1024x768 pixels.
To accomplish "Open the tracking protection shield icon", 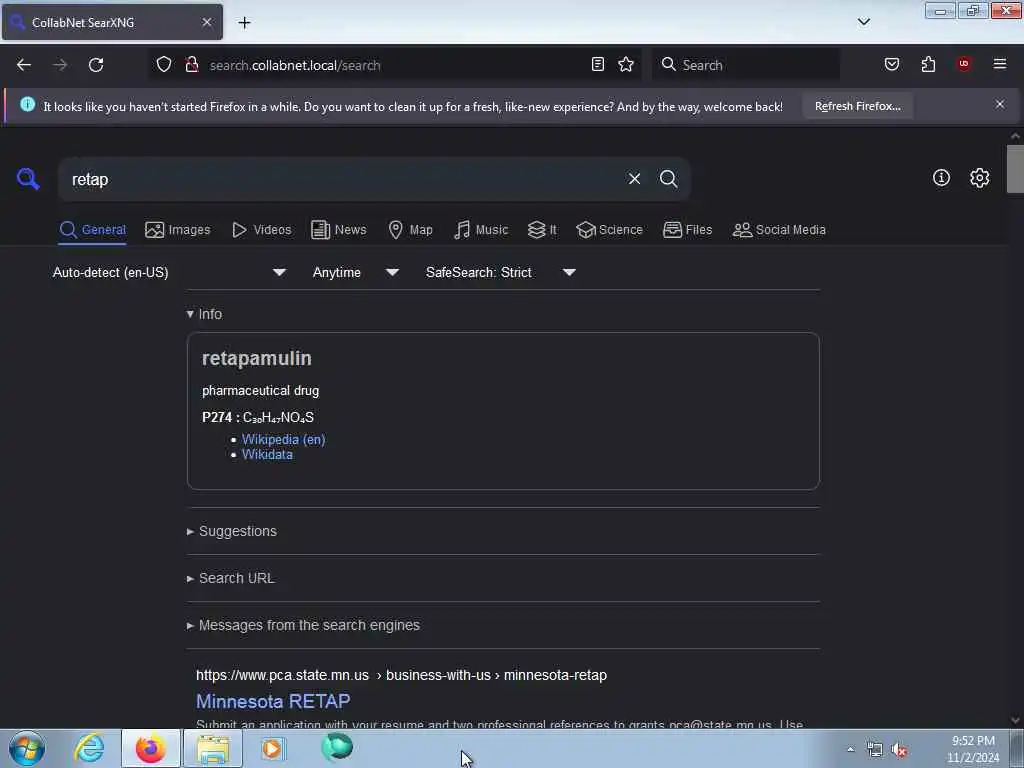I will coord(164,65).
